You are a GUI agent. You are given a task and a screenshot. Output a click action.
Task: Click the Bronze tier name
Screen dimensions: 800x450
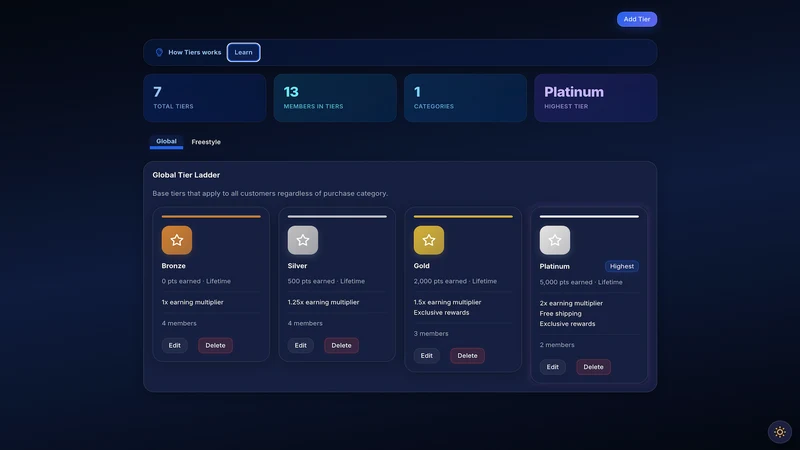pos(173,266)
